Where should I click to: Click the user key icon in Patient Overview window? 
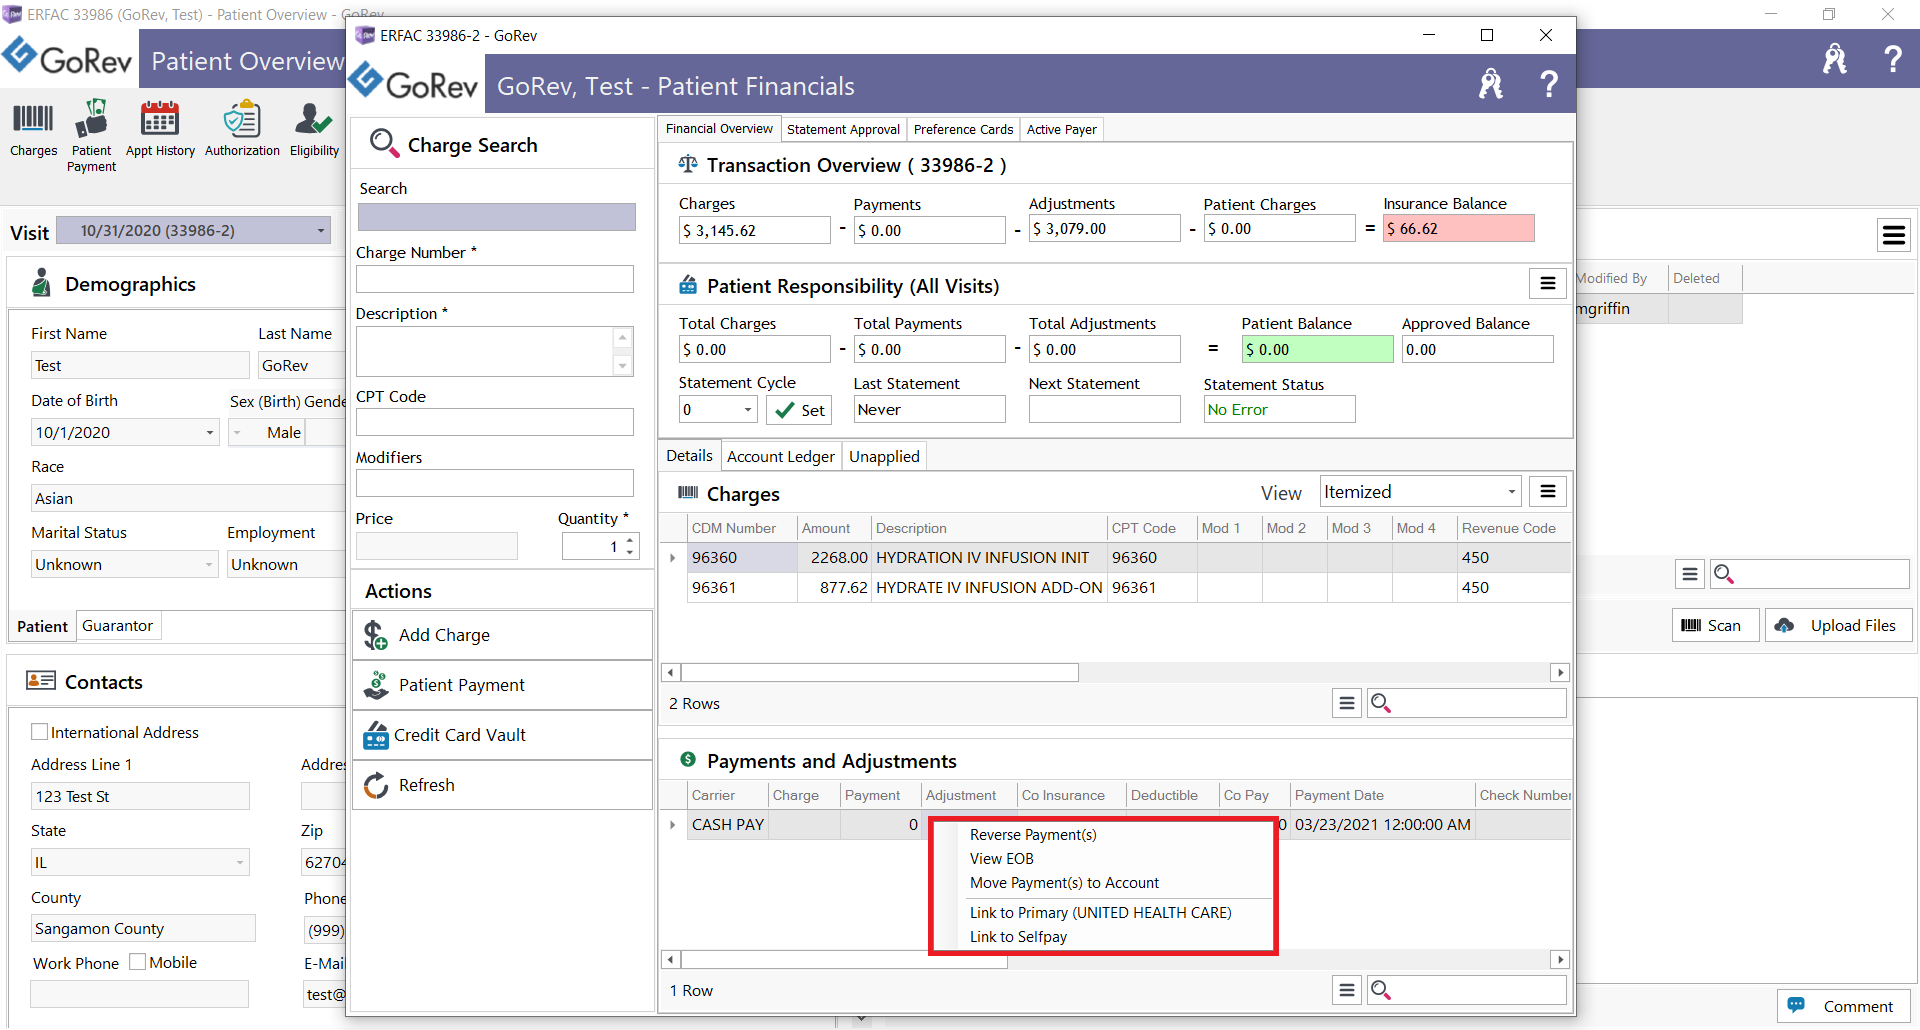click(x=1834, y=59)
